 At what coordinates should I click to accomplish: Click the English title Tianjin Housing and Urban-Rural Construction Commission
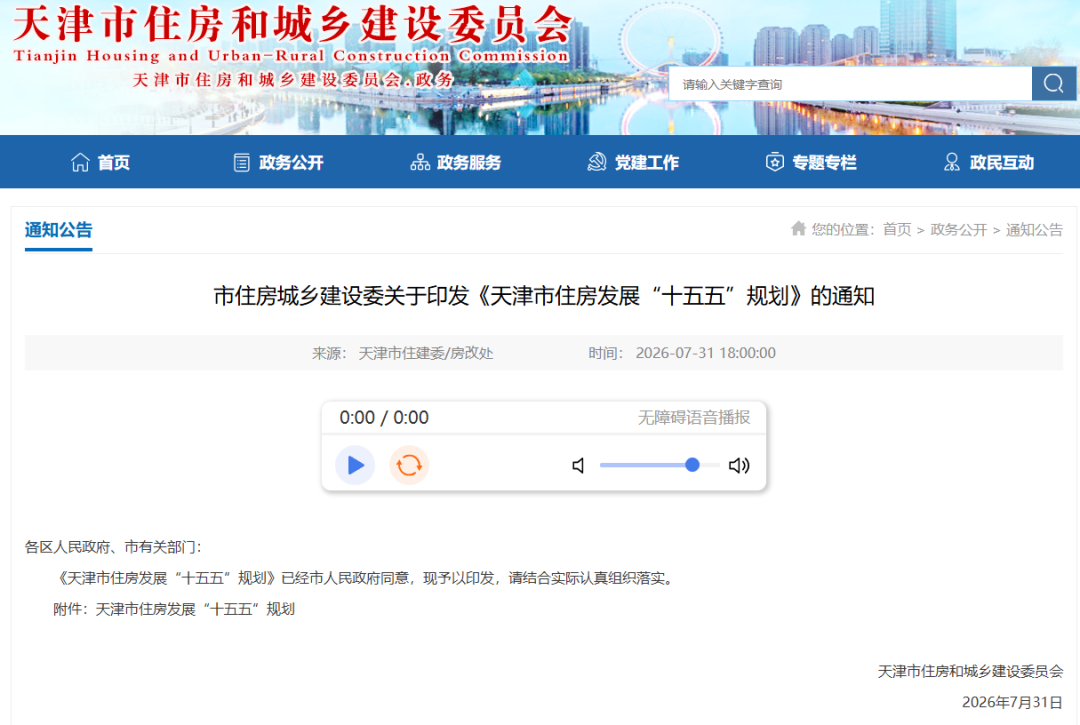[x=291, y=56]
